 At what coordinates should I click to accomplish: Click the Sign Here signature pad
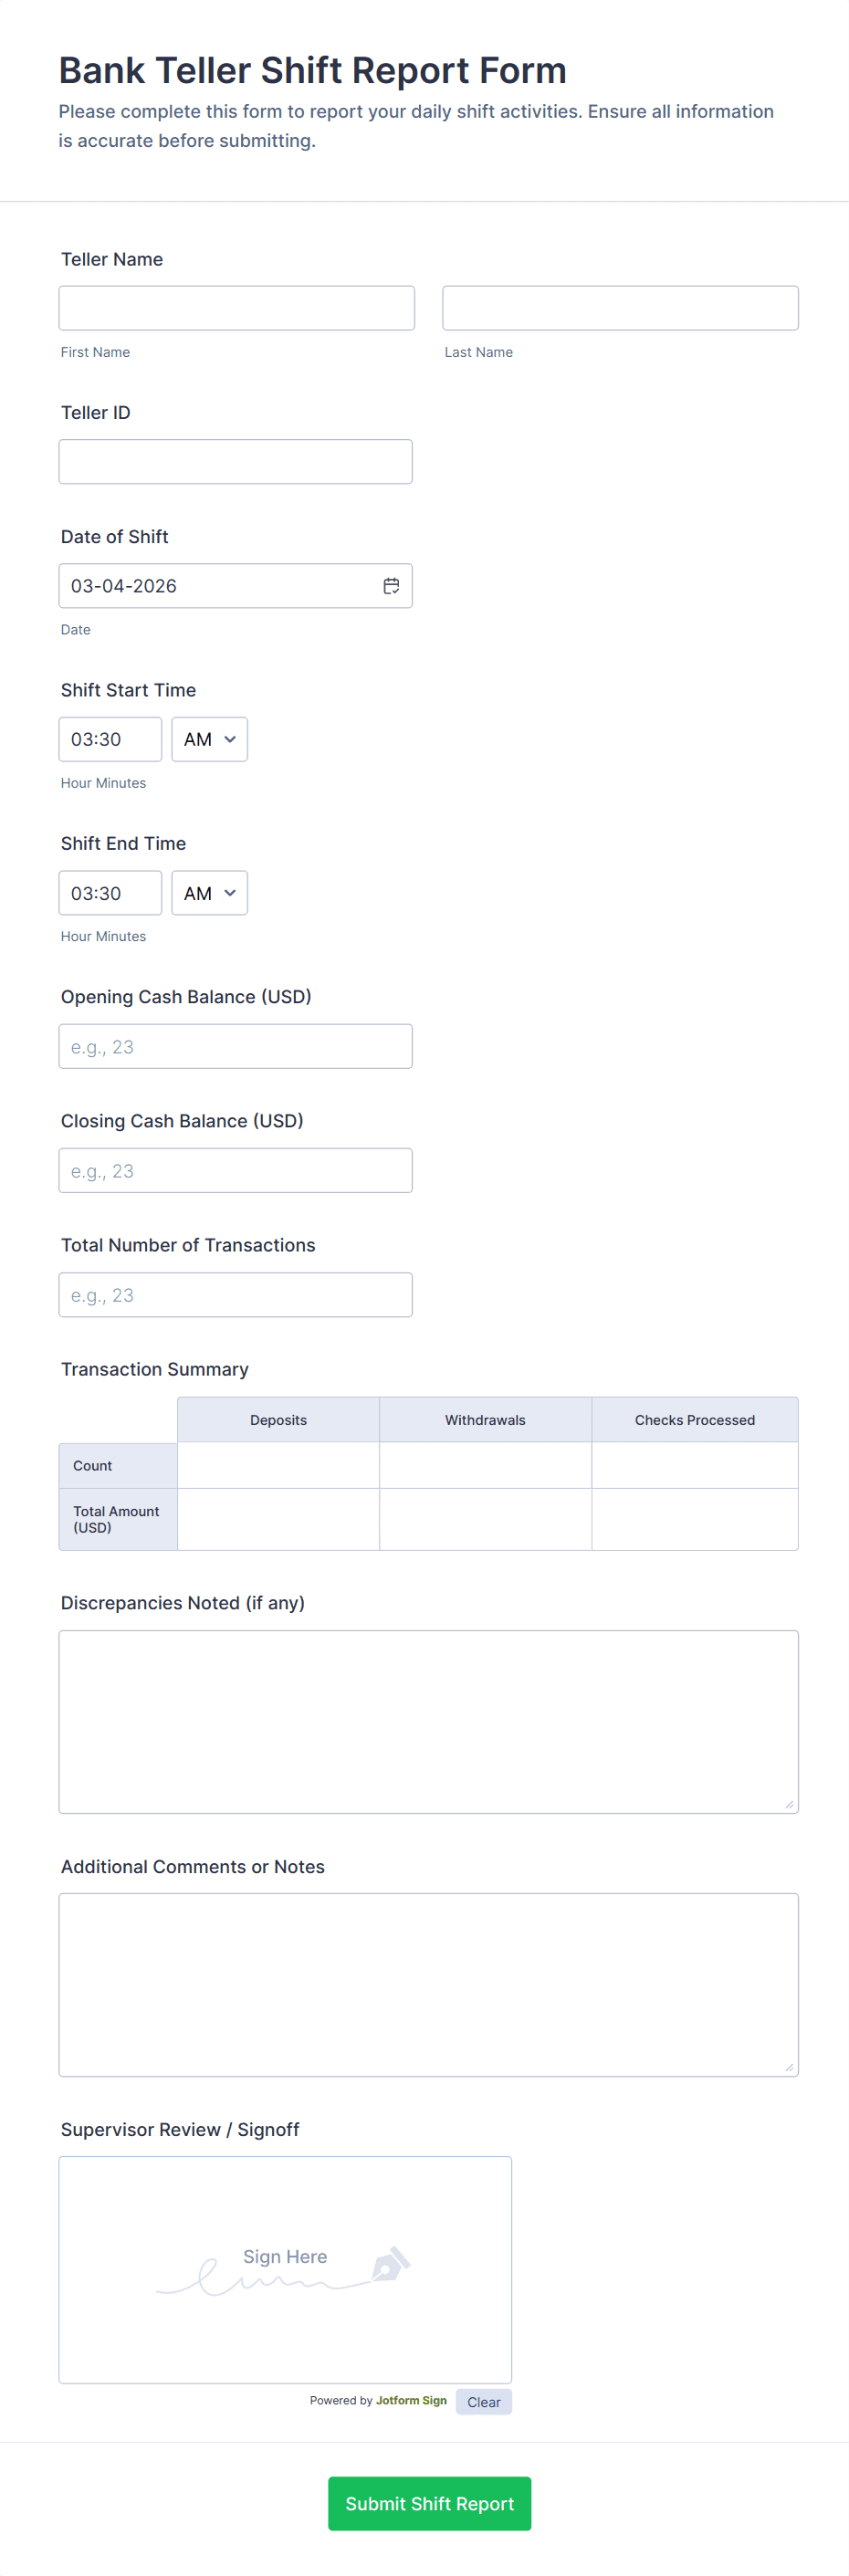285,2269
